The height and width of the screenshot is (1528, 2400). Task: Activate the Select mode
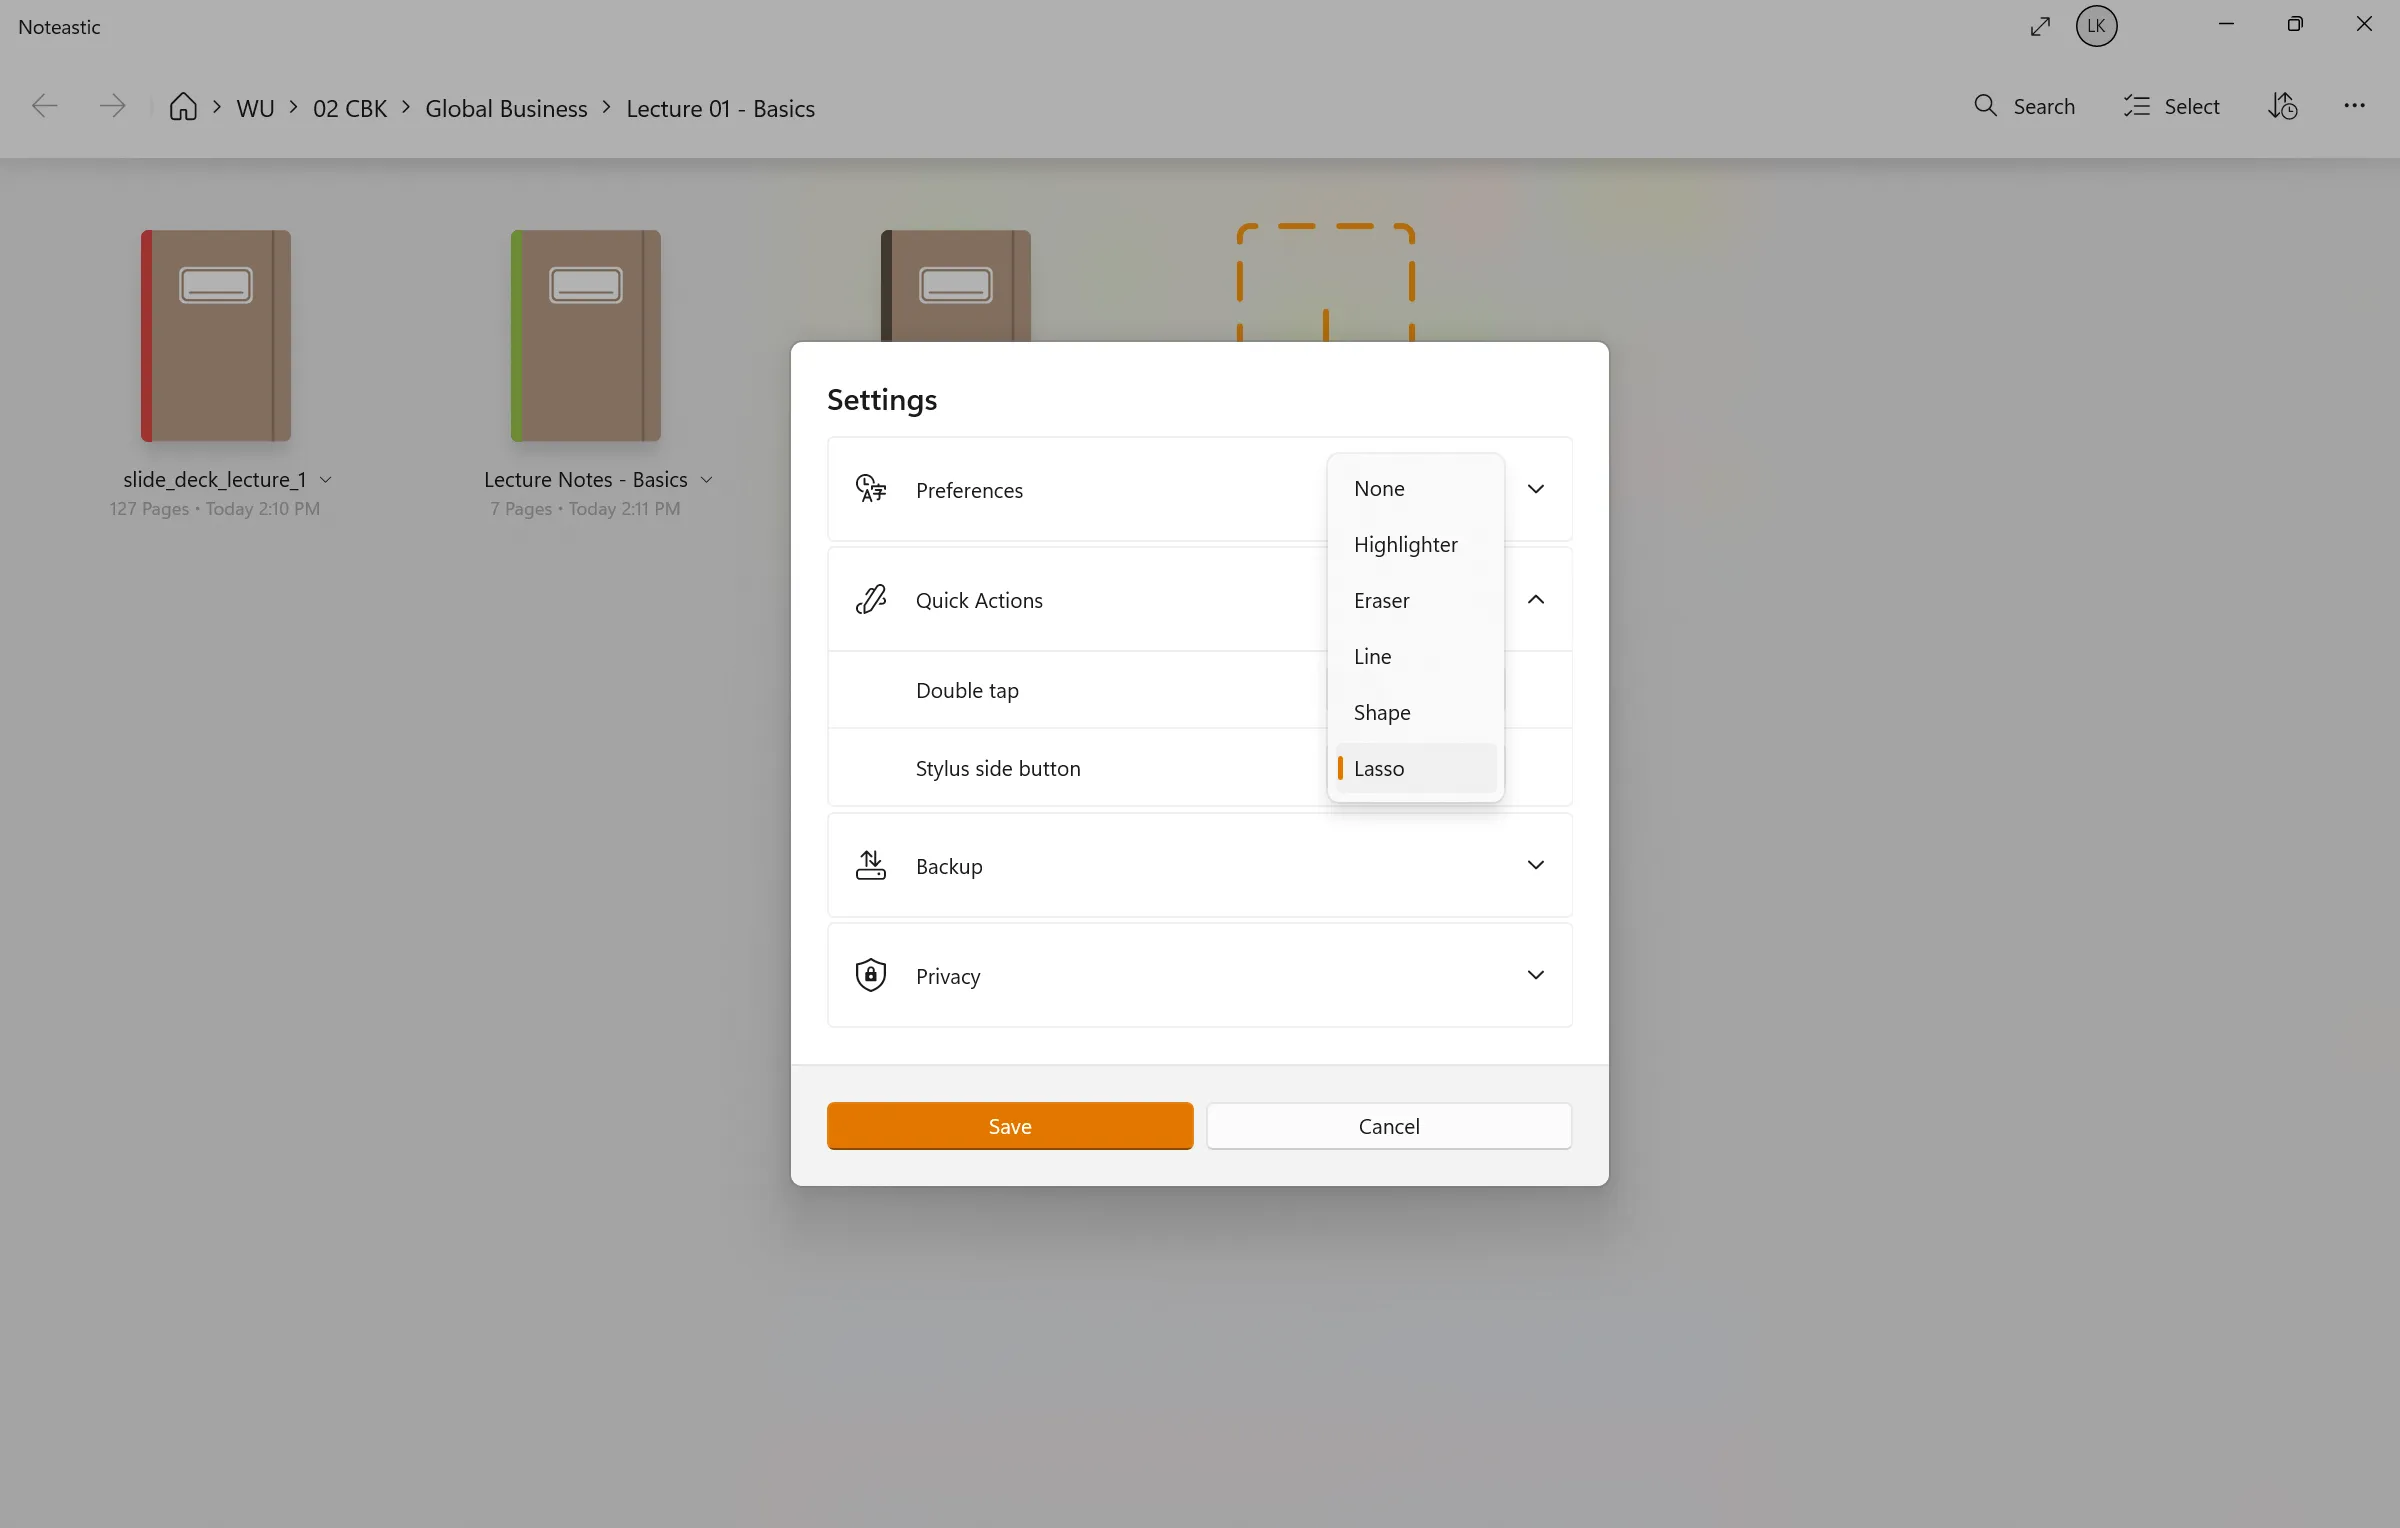[2171, 106]
